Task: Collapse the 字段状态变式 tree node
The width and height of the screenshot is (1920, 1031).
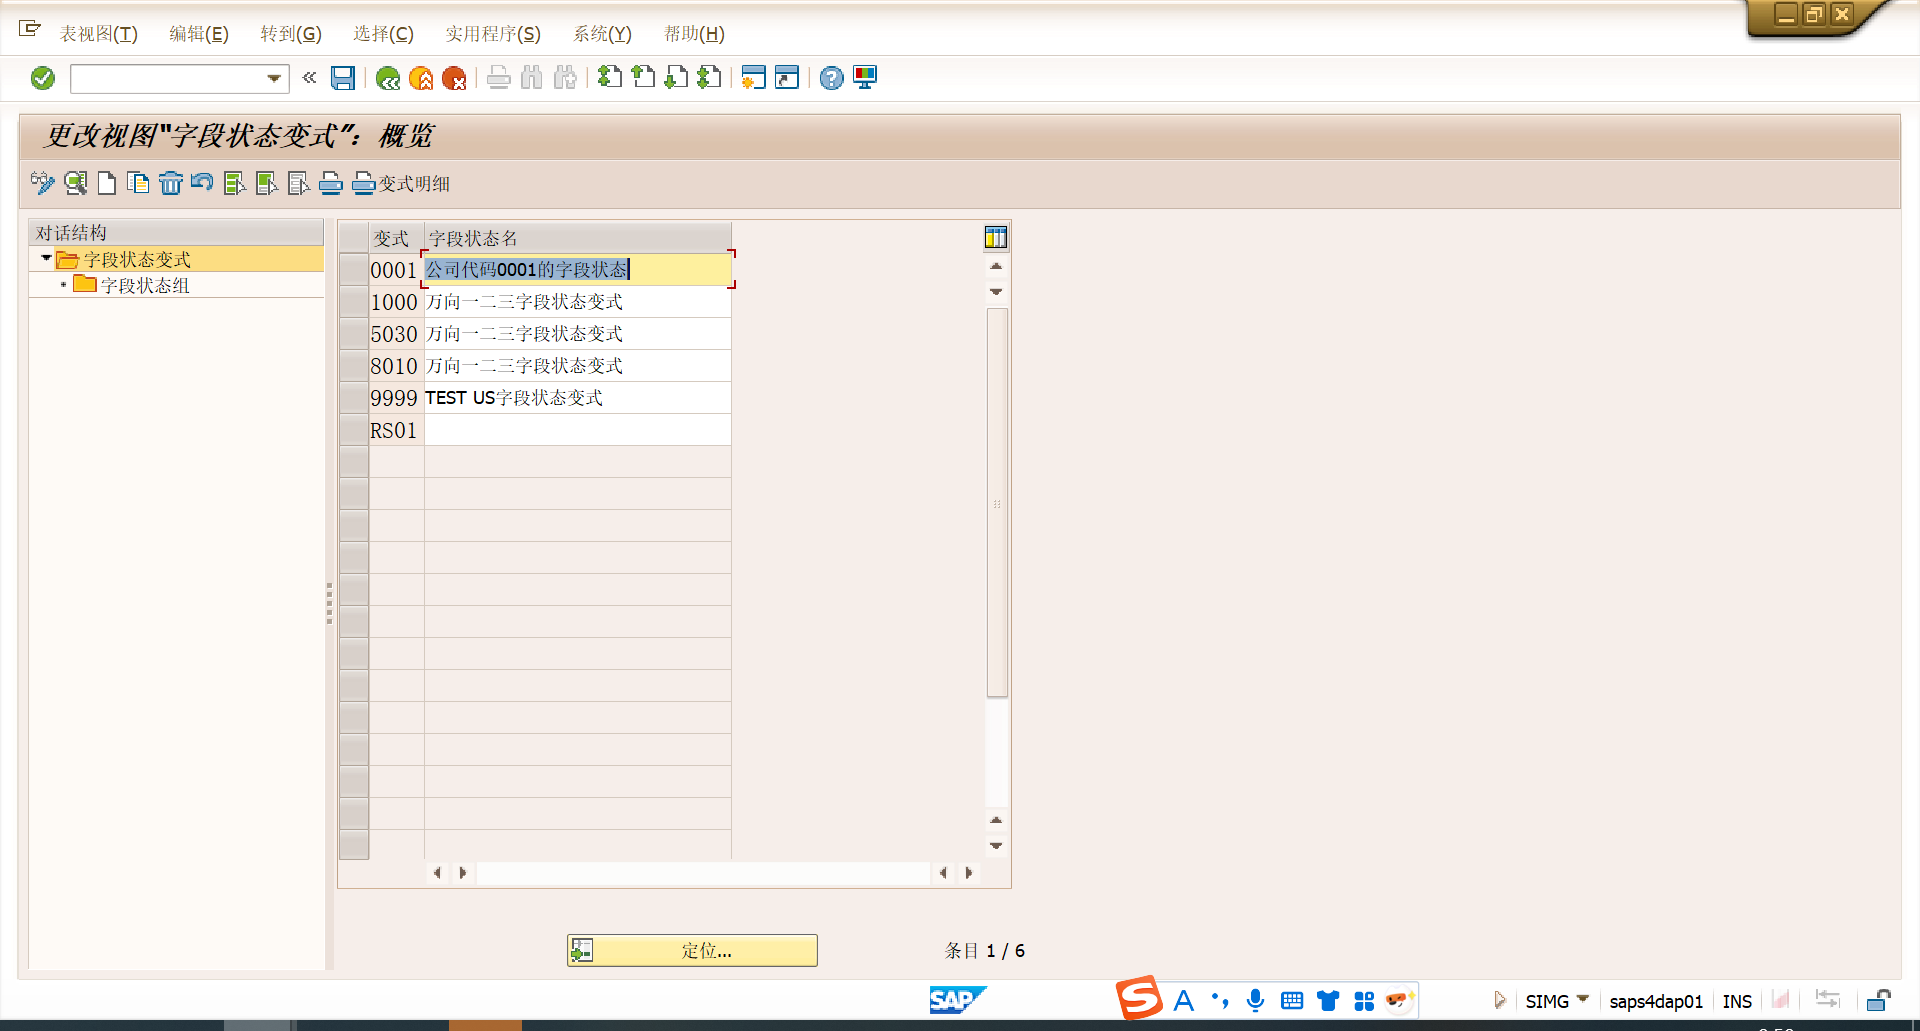Action: pos(46,259)
